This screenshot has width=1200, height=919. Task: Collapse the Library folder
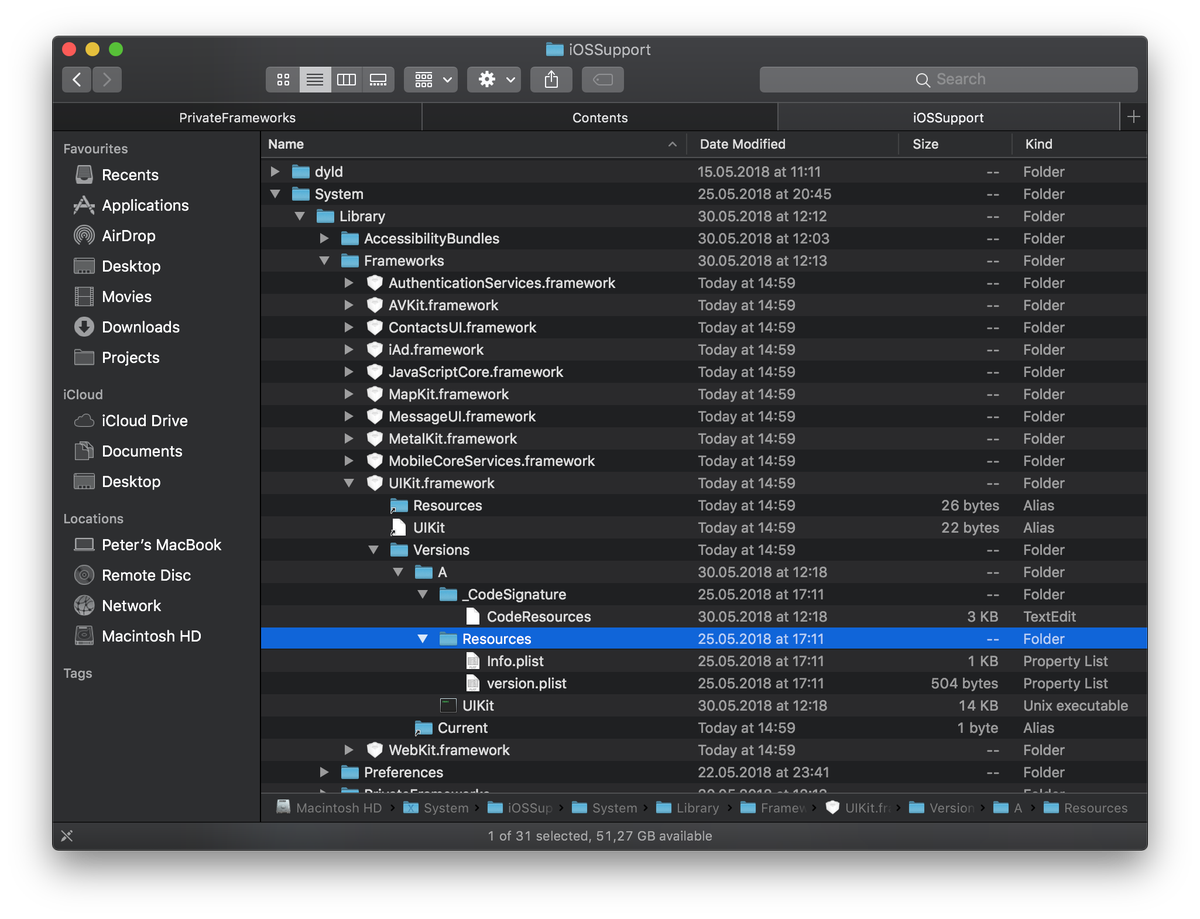point(299,216)
